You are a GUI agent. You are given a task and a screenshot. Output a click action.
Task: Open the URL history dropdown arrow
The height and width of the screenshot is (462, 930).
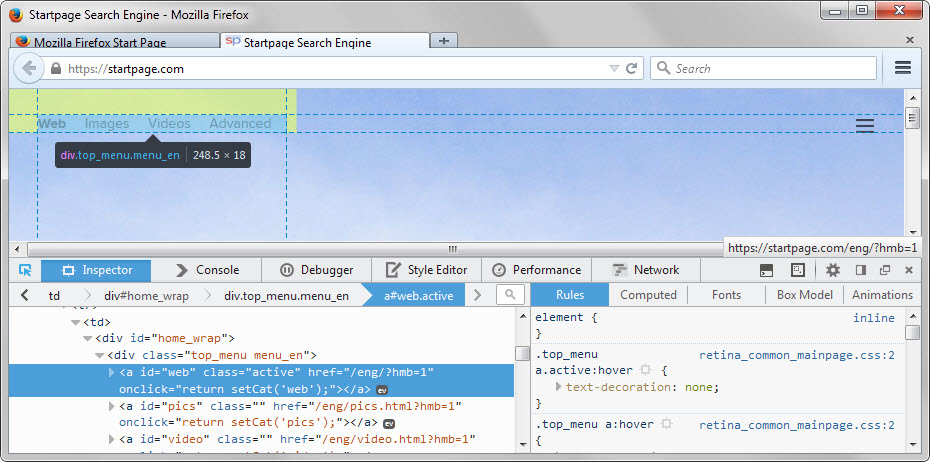pos(614,69)
